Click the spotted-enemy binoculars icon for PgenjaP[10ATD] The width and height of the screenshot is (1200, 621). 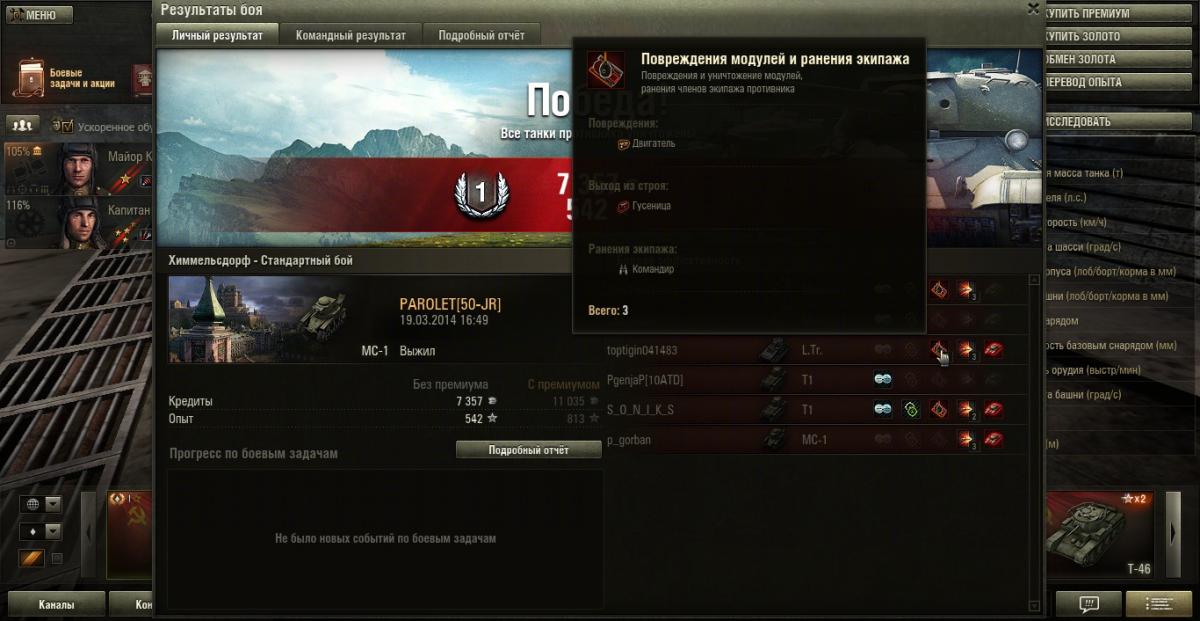tap(882, 380)
